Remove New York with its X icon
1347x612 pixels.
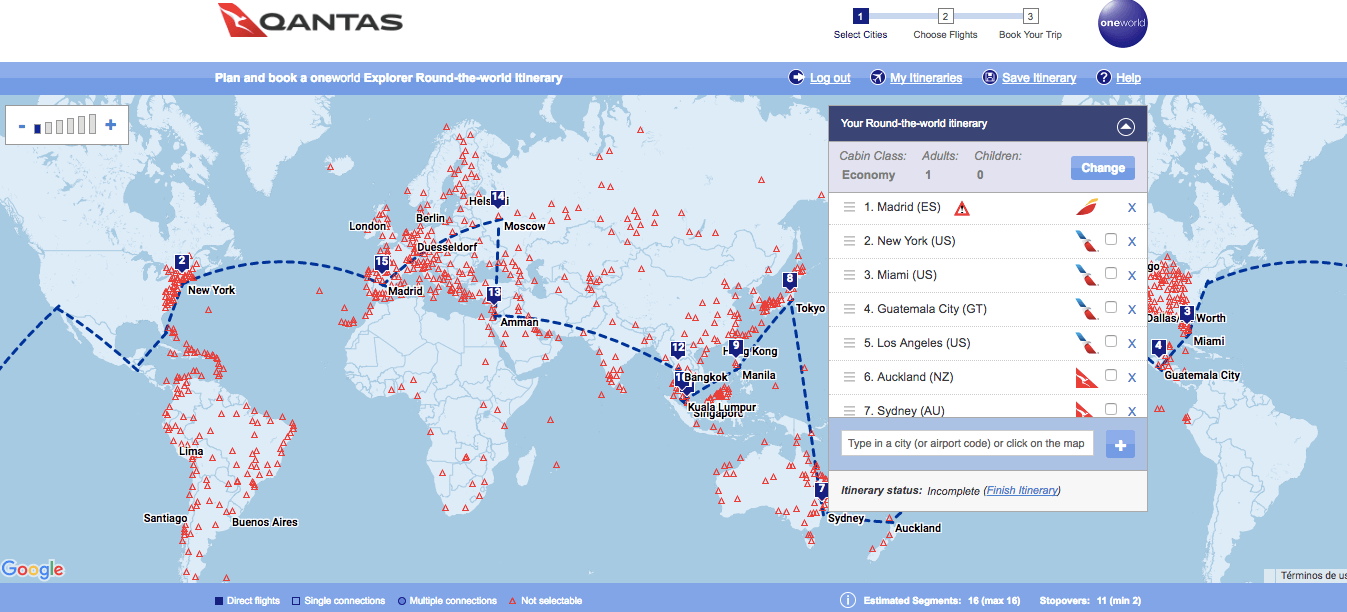[x=1132, y=242]
